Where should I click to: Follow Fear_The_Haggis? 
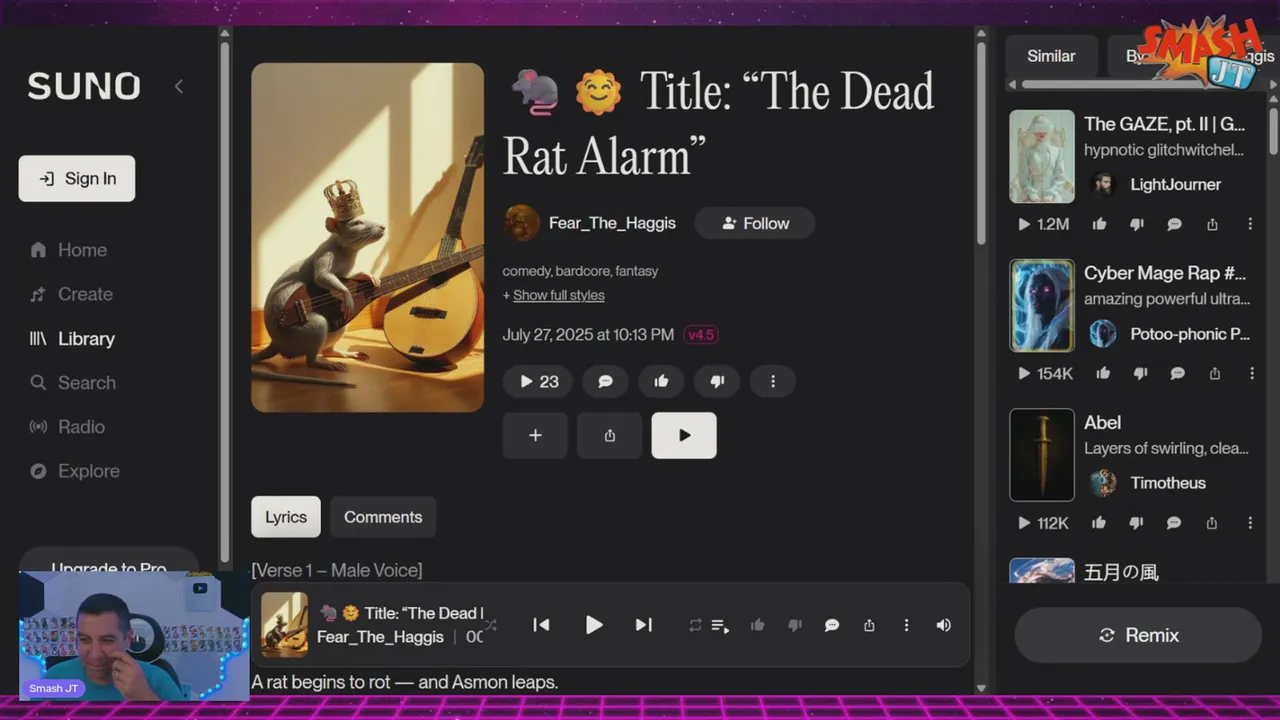[x=755, y=223]
